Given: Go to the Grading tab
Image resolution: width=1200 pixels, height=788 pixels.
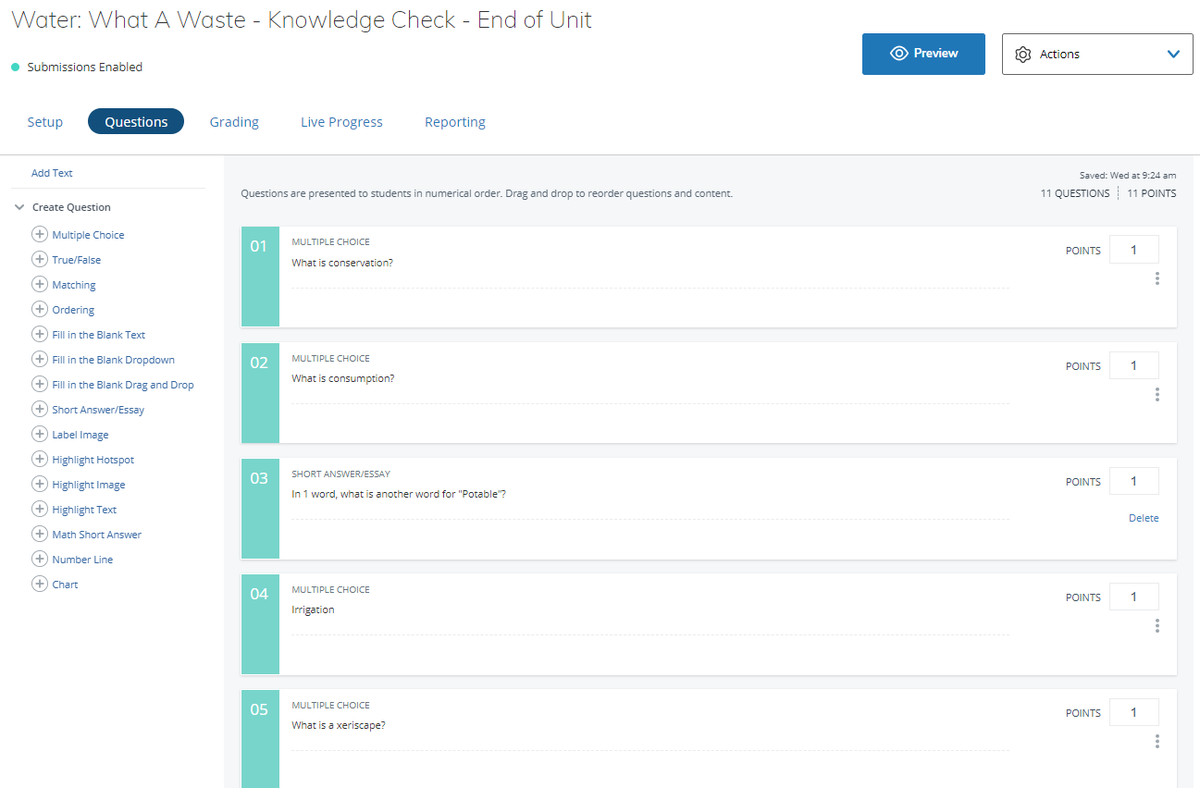Looking at the screenshot, I should tap(234, 122).
